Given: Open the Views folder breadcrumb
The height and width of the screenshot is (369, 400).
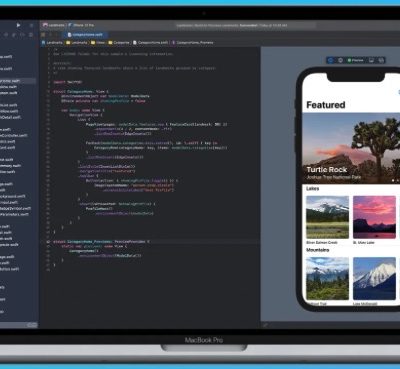Looking at the screenshot, I should (98, 43).
